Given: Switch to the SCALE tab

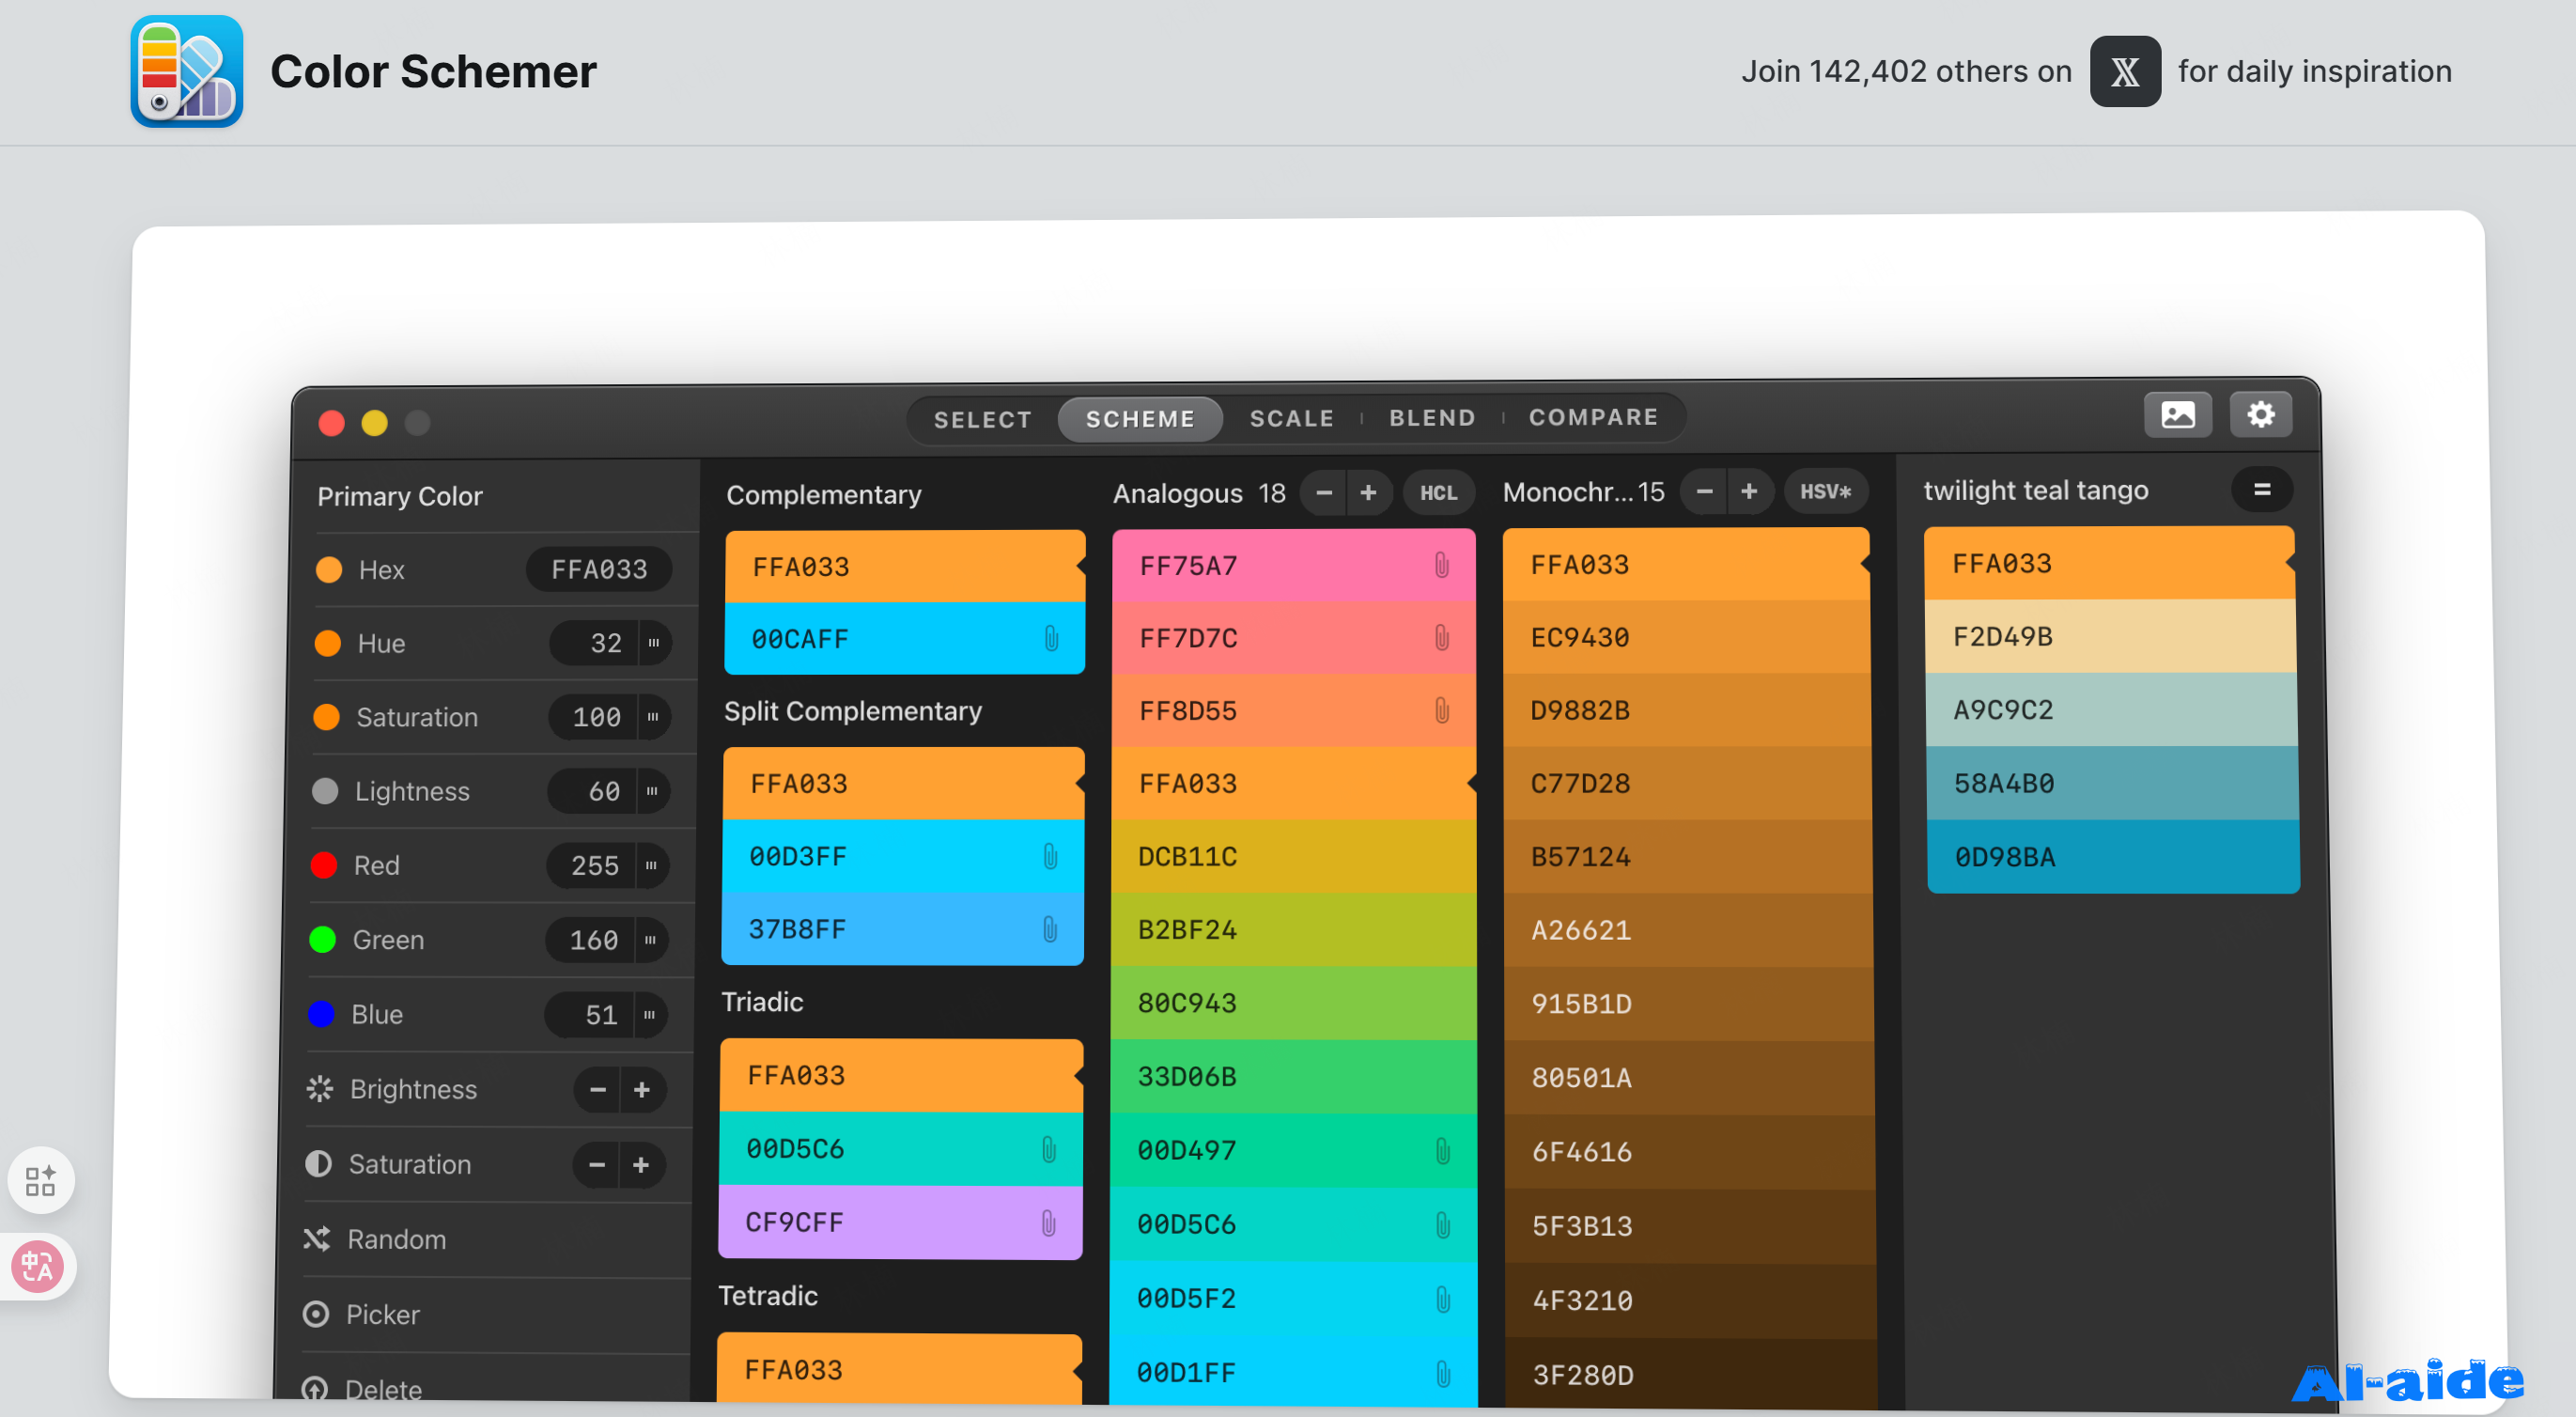Looking at the screenshot, I should coord(1291,418).
